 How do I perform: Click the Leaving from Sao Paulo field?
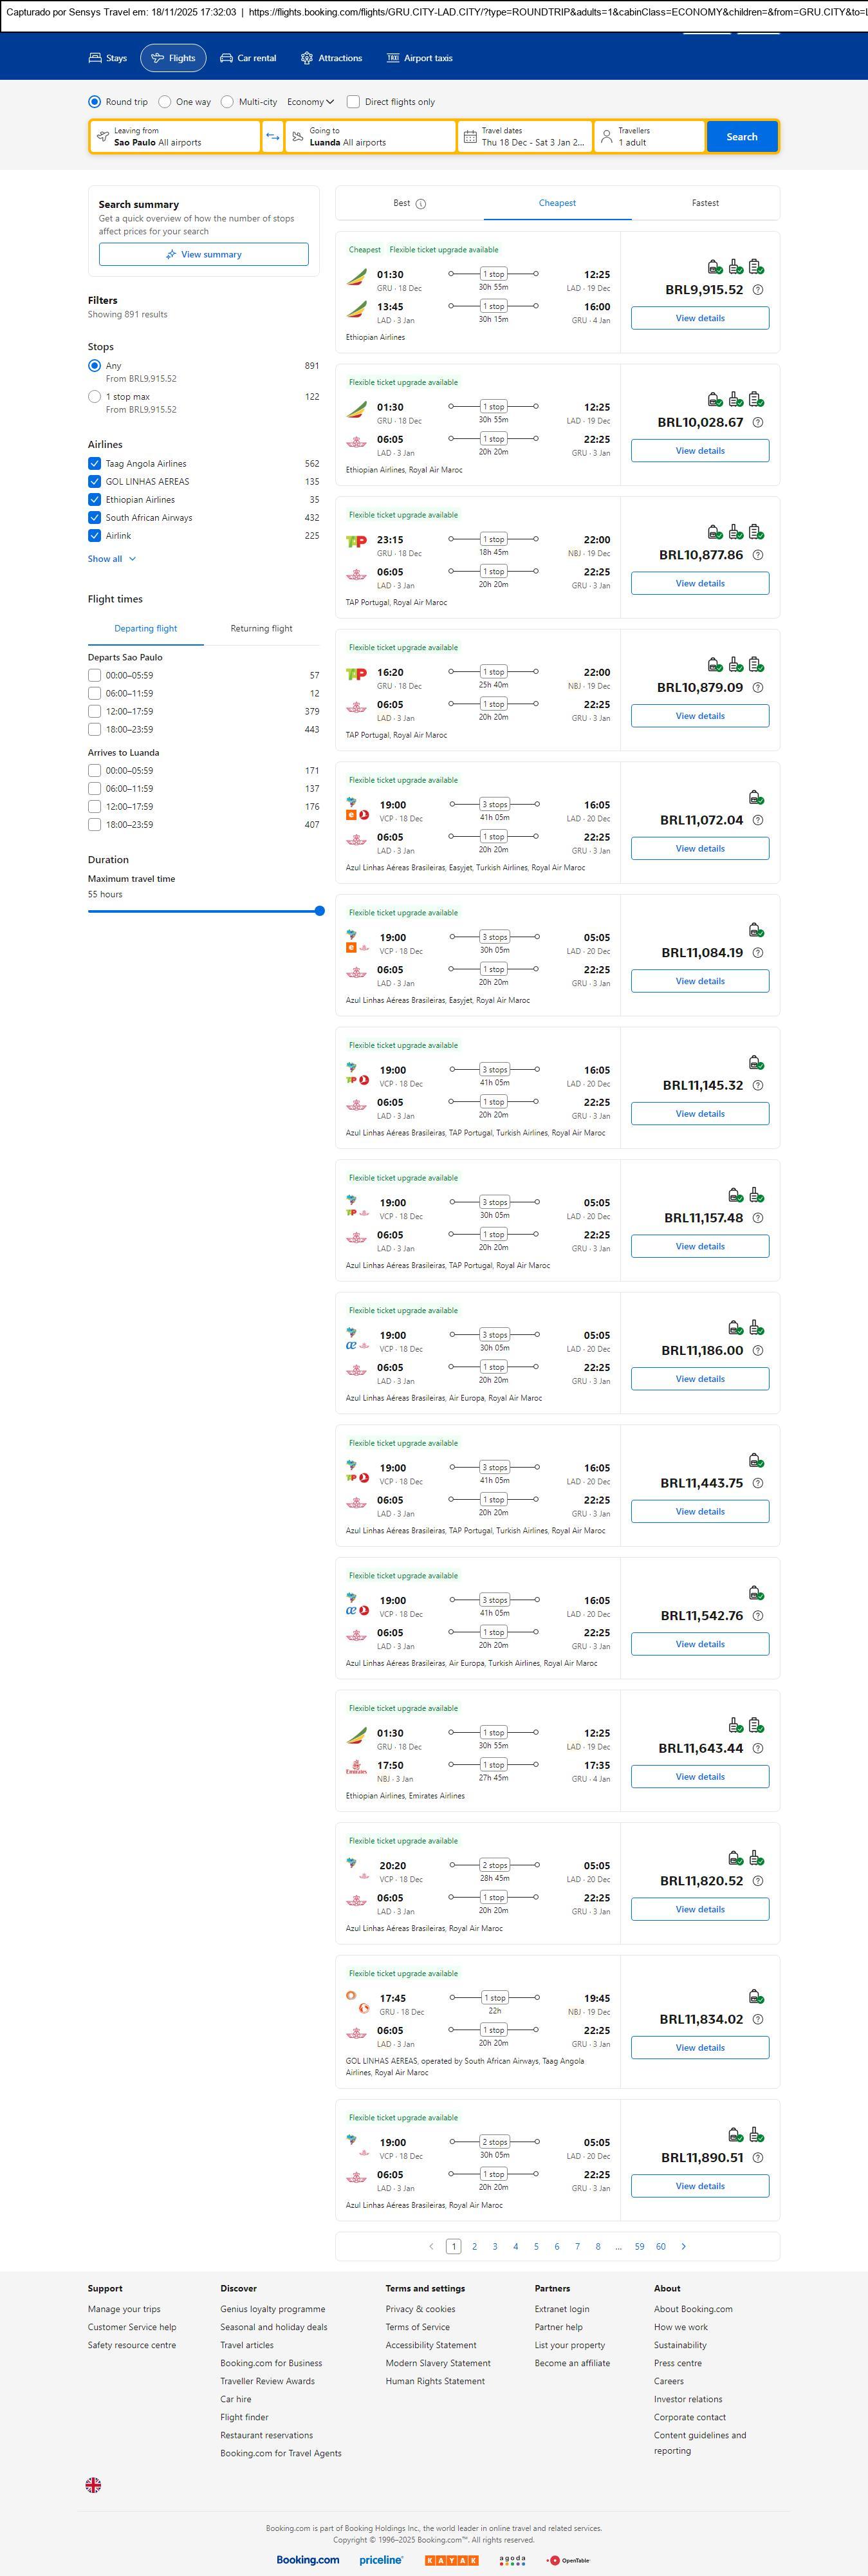(175, 137)
